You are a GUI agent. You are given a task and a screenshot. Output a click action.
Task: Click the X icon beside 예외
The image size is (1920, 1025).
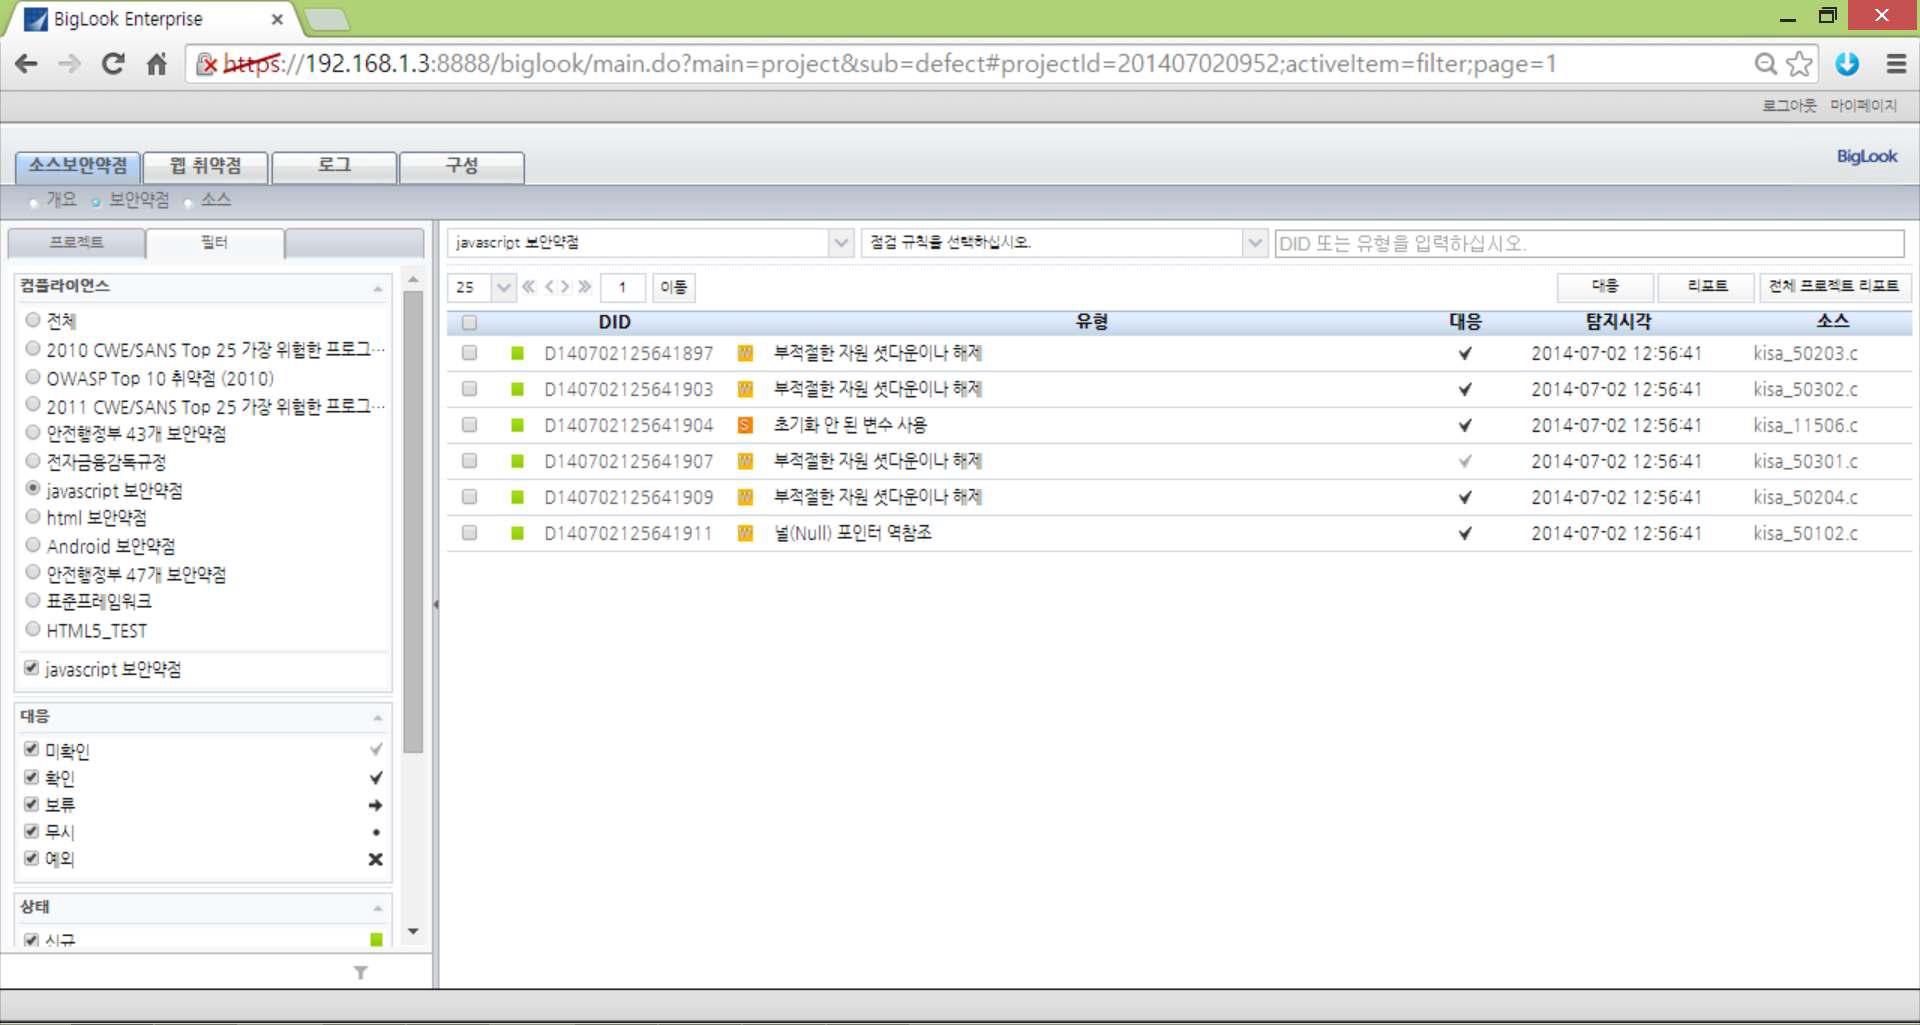375,859
